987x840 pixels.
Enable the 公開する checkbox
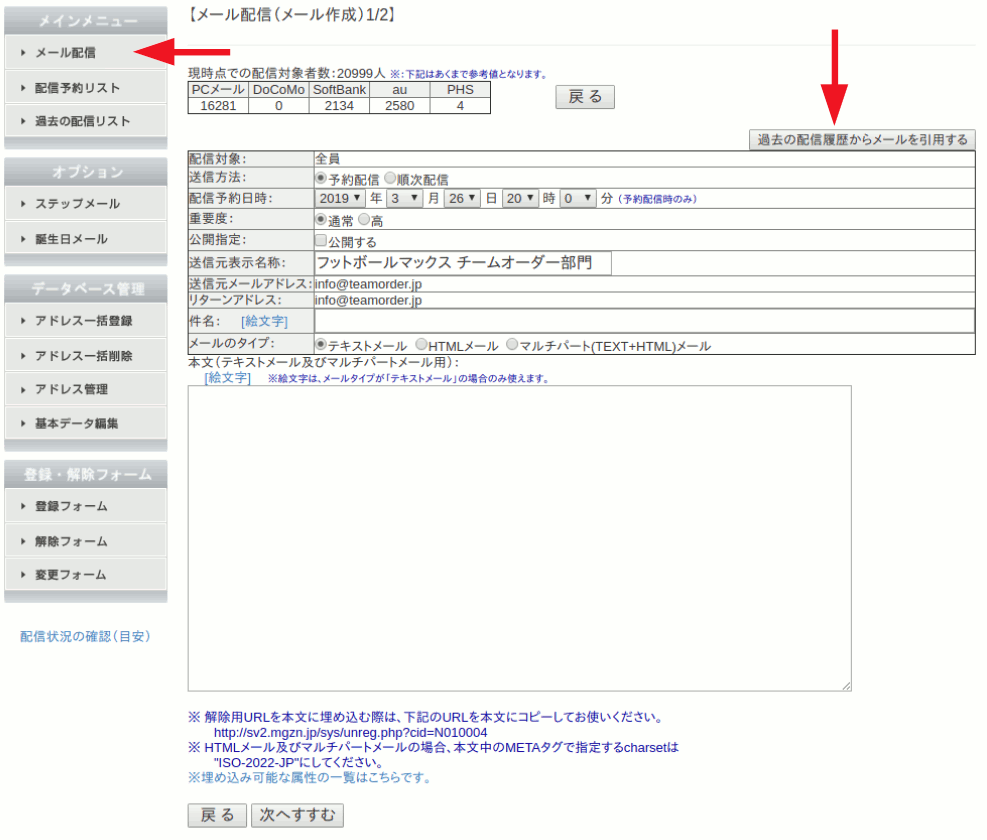[x=321, y=241]
